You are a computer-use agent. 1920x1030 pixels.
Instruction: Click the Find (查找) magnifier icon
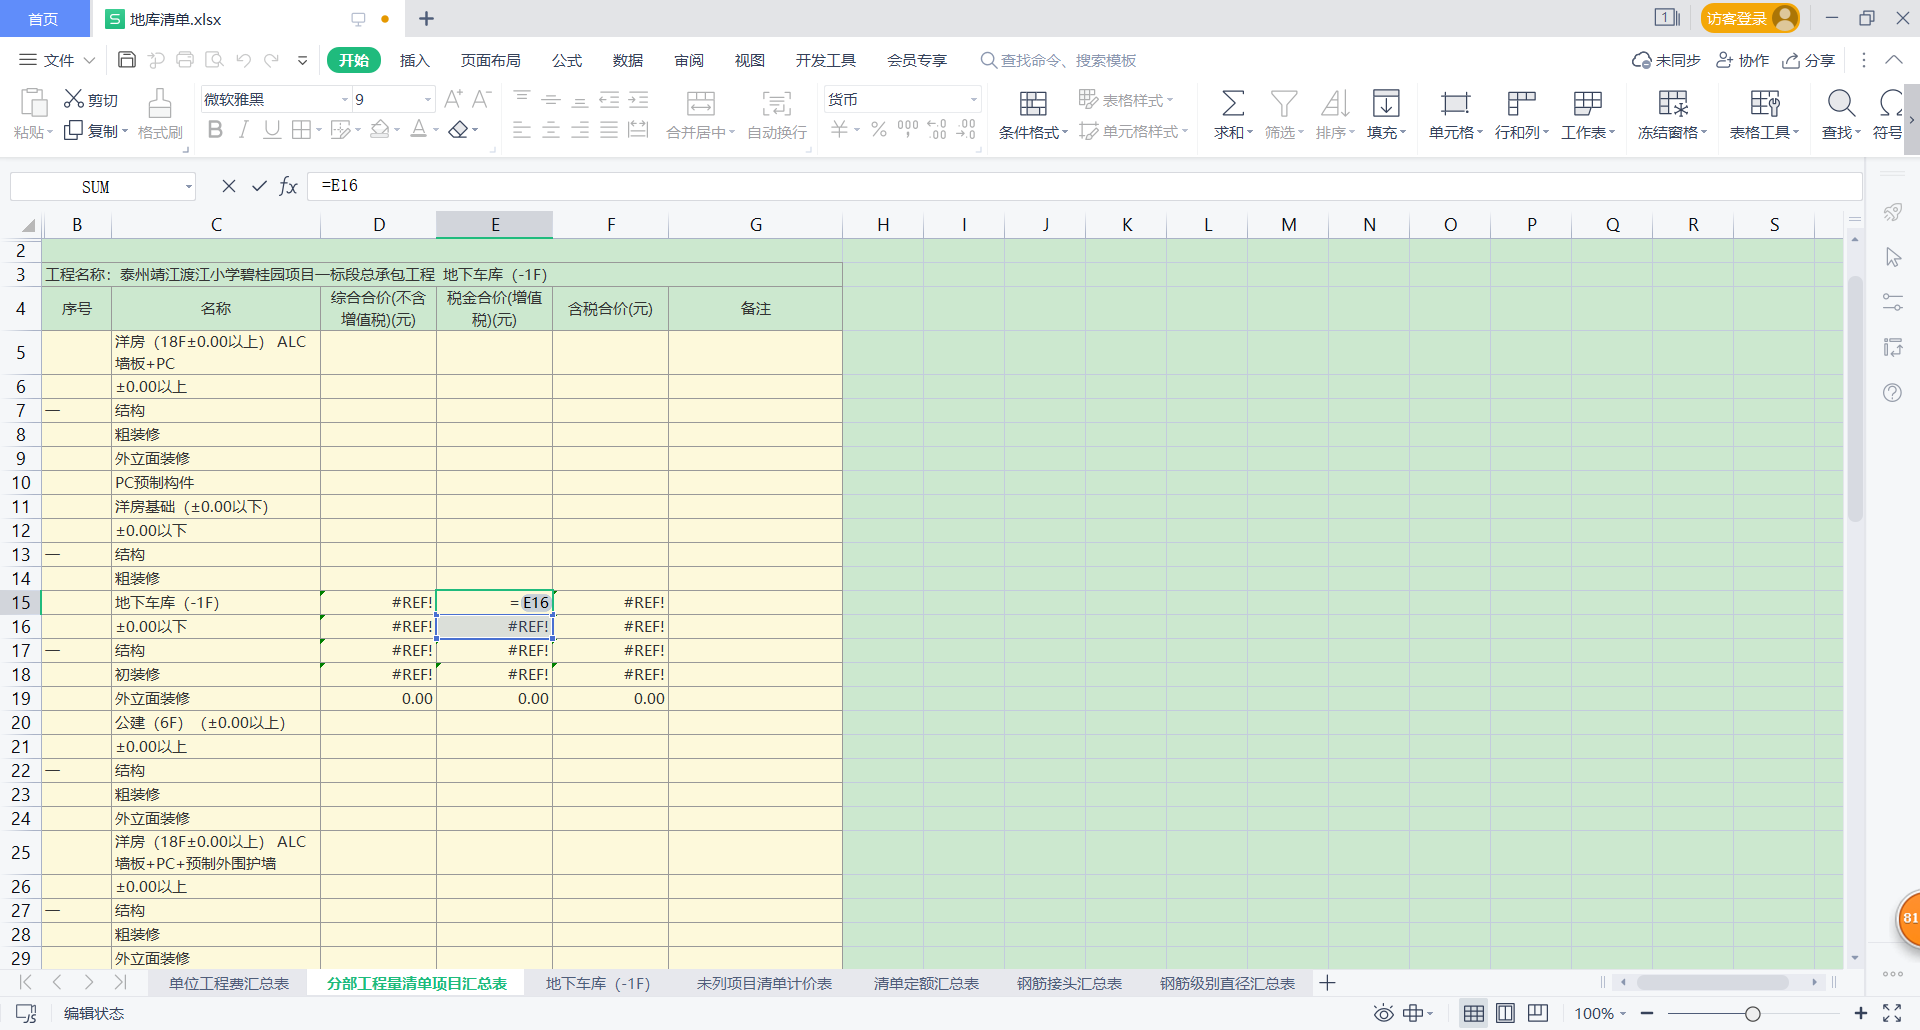pos(1841,103)
